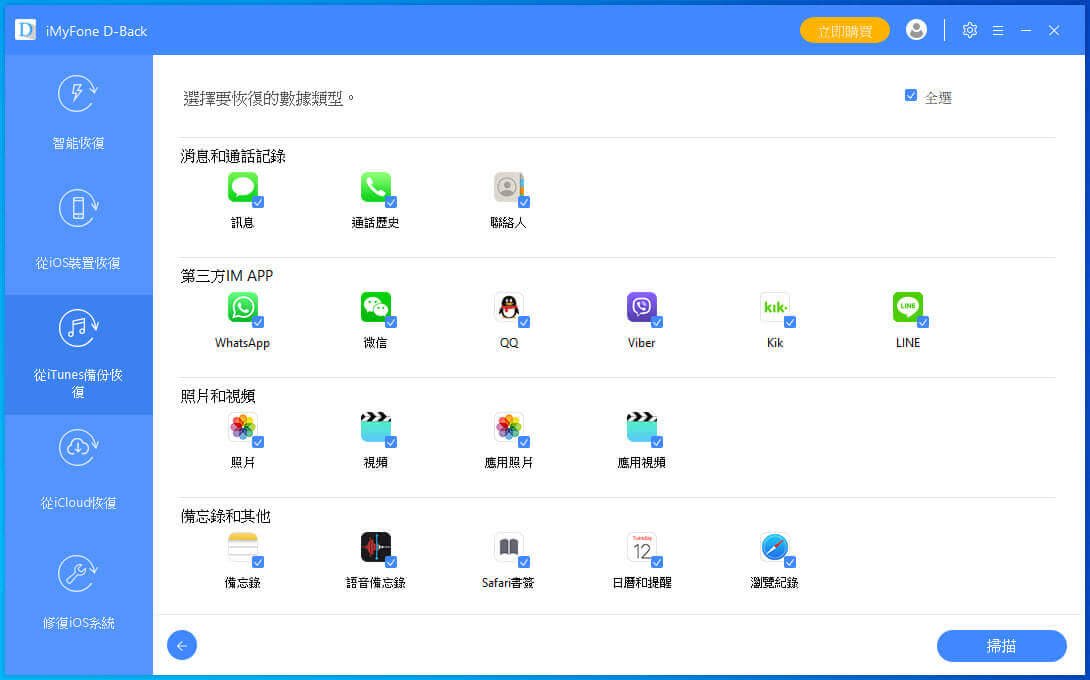Uncheck the 訊息 messages checkbox

coord(258,202)
